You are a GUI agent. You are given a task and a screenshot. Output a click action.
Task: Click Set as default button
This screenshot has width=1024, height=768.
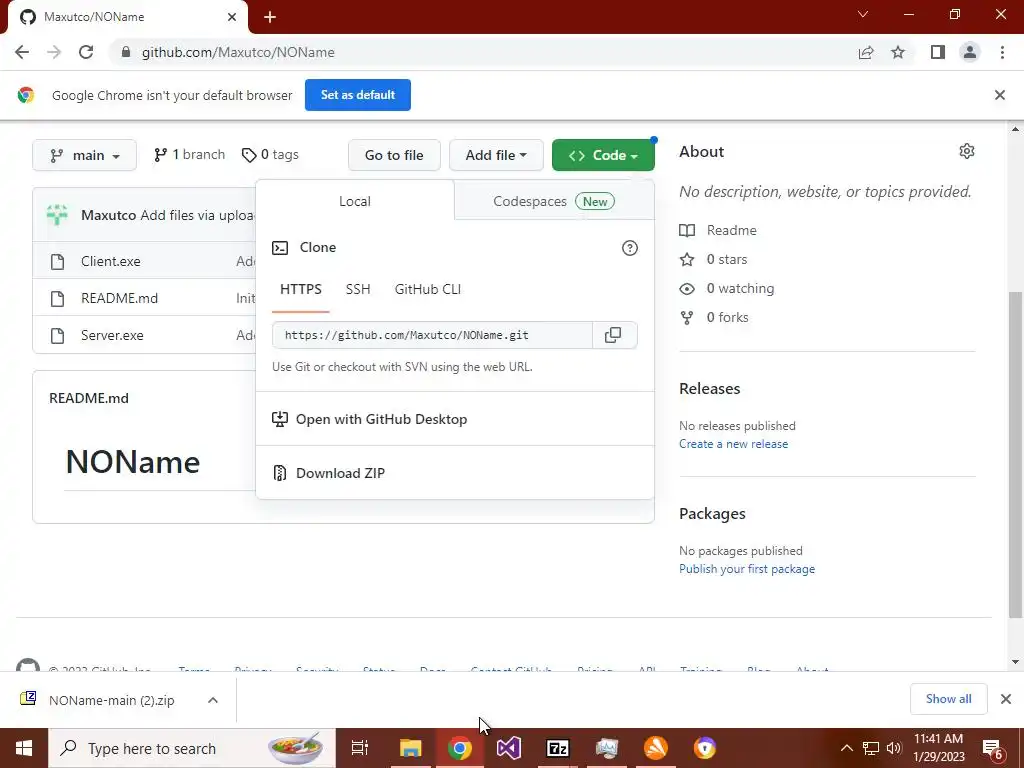coord(358,95)
